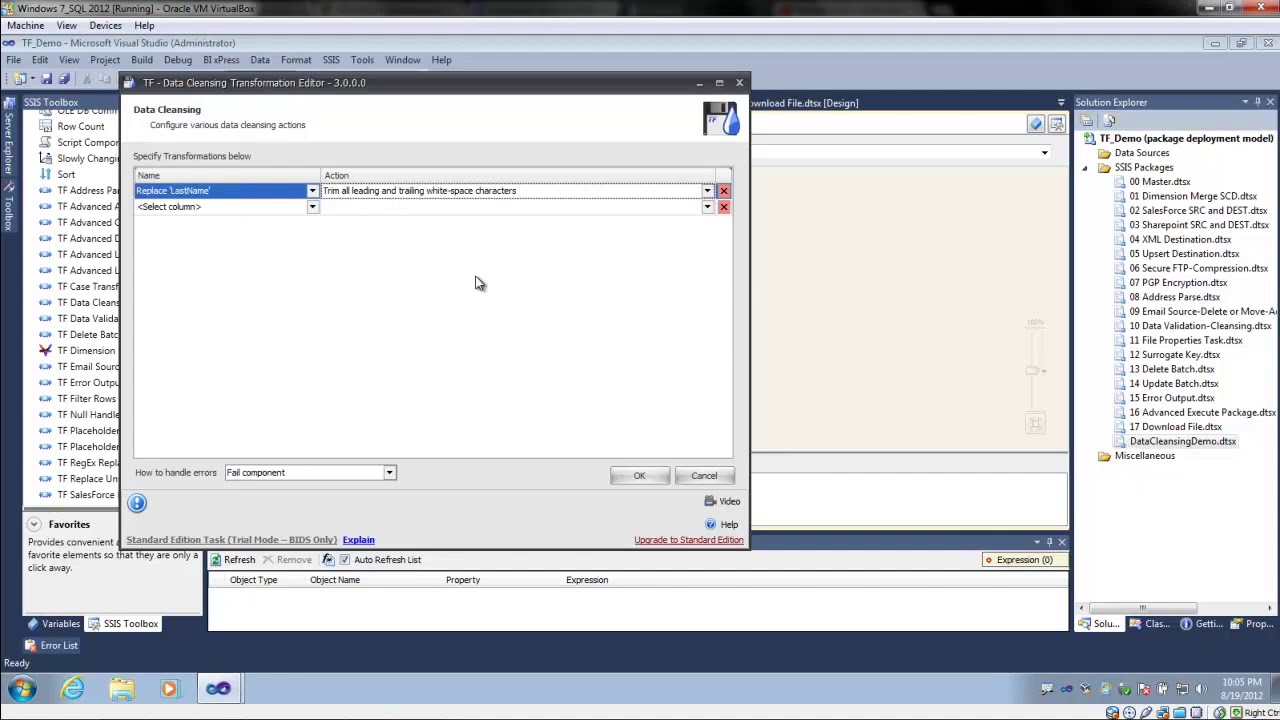The width and height of the screenshot is (1280, 720).
Task: Open the Error List tab
Action: tap(50, 646)
